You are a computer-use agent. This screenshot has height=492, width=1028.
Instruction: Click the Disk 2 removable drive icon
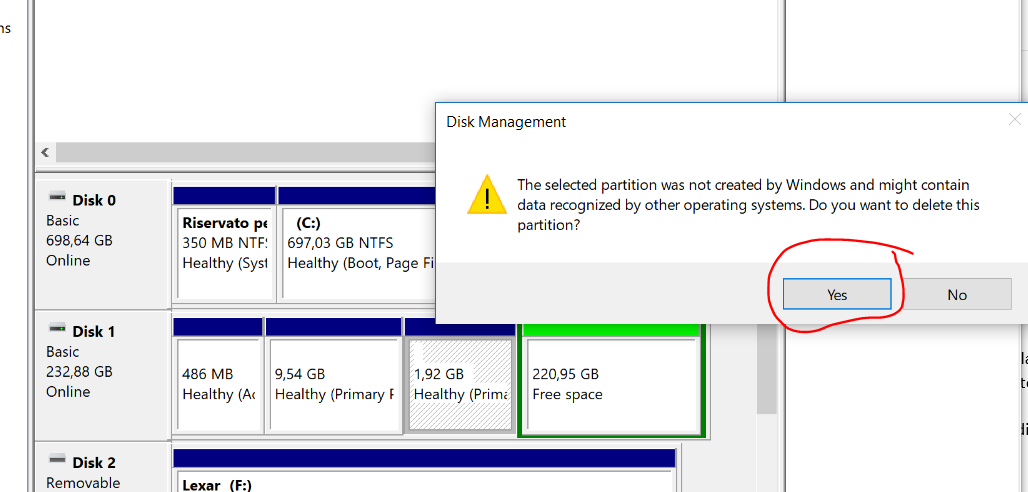coord(57,462)
